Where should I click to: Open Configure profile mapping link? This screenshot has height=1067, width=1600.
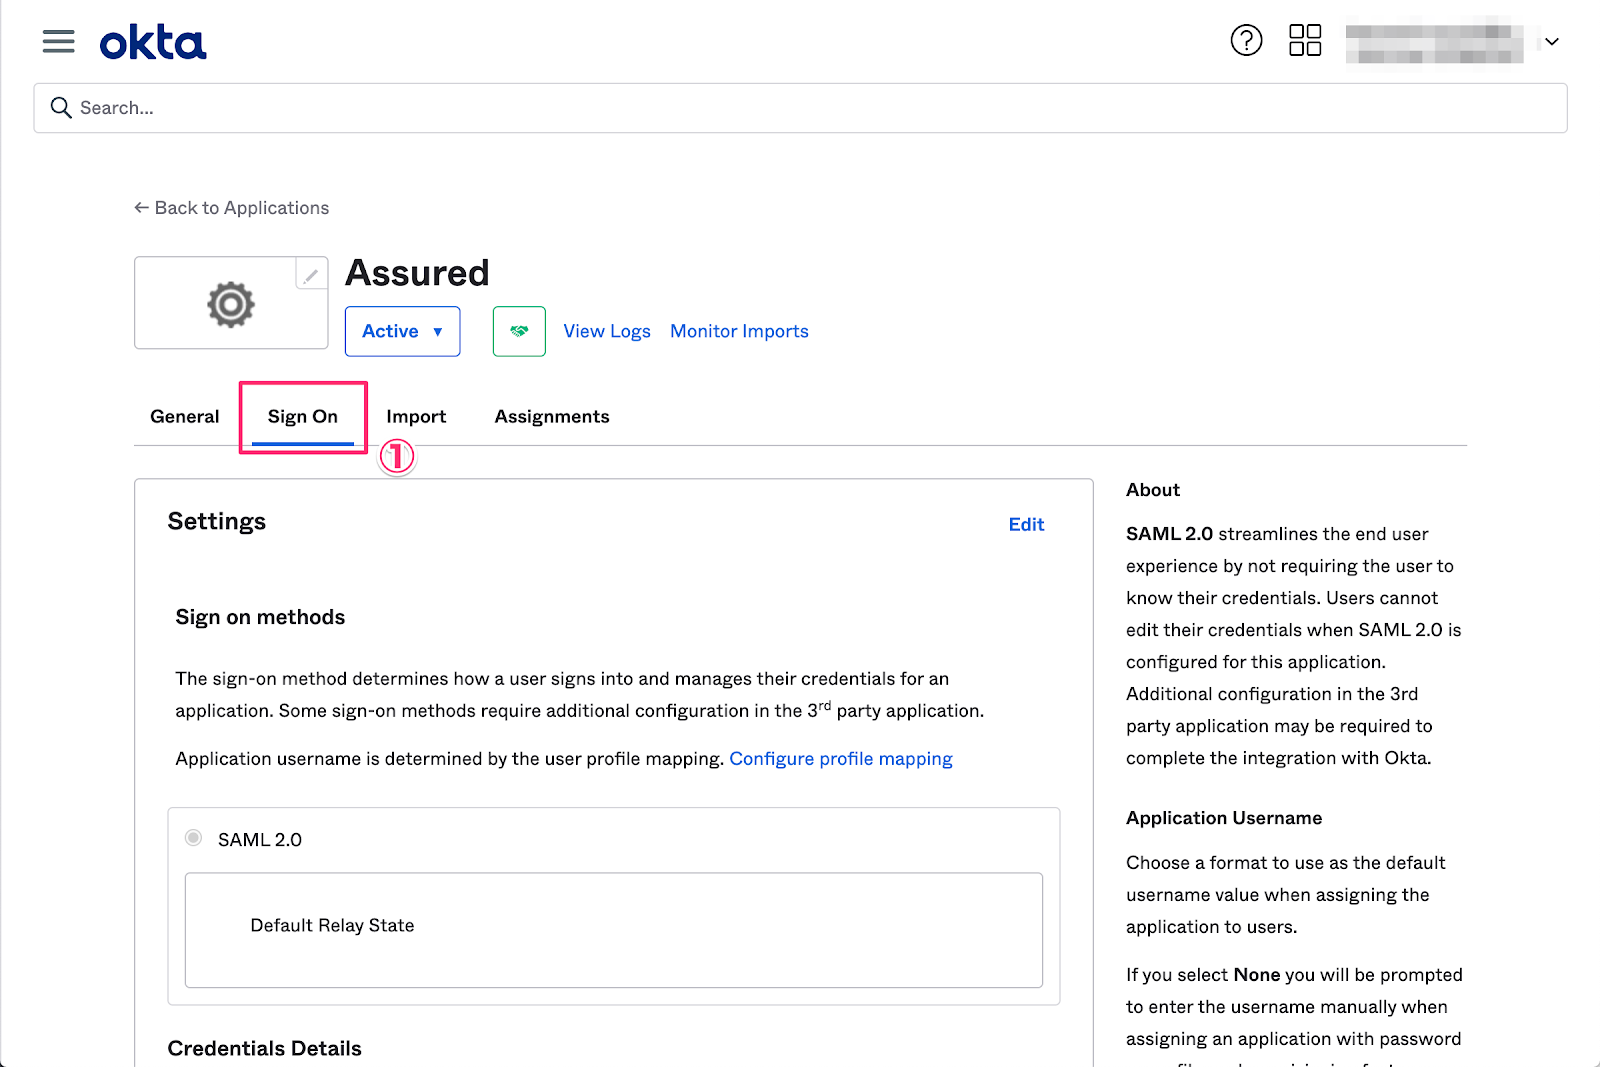coord(841,759)
